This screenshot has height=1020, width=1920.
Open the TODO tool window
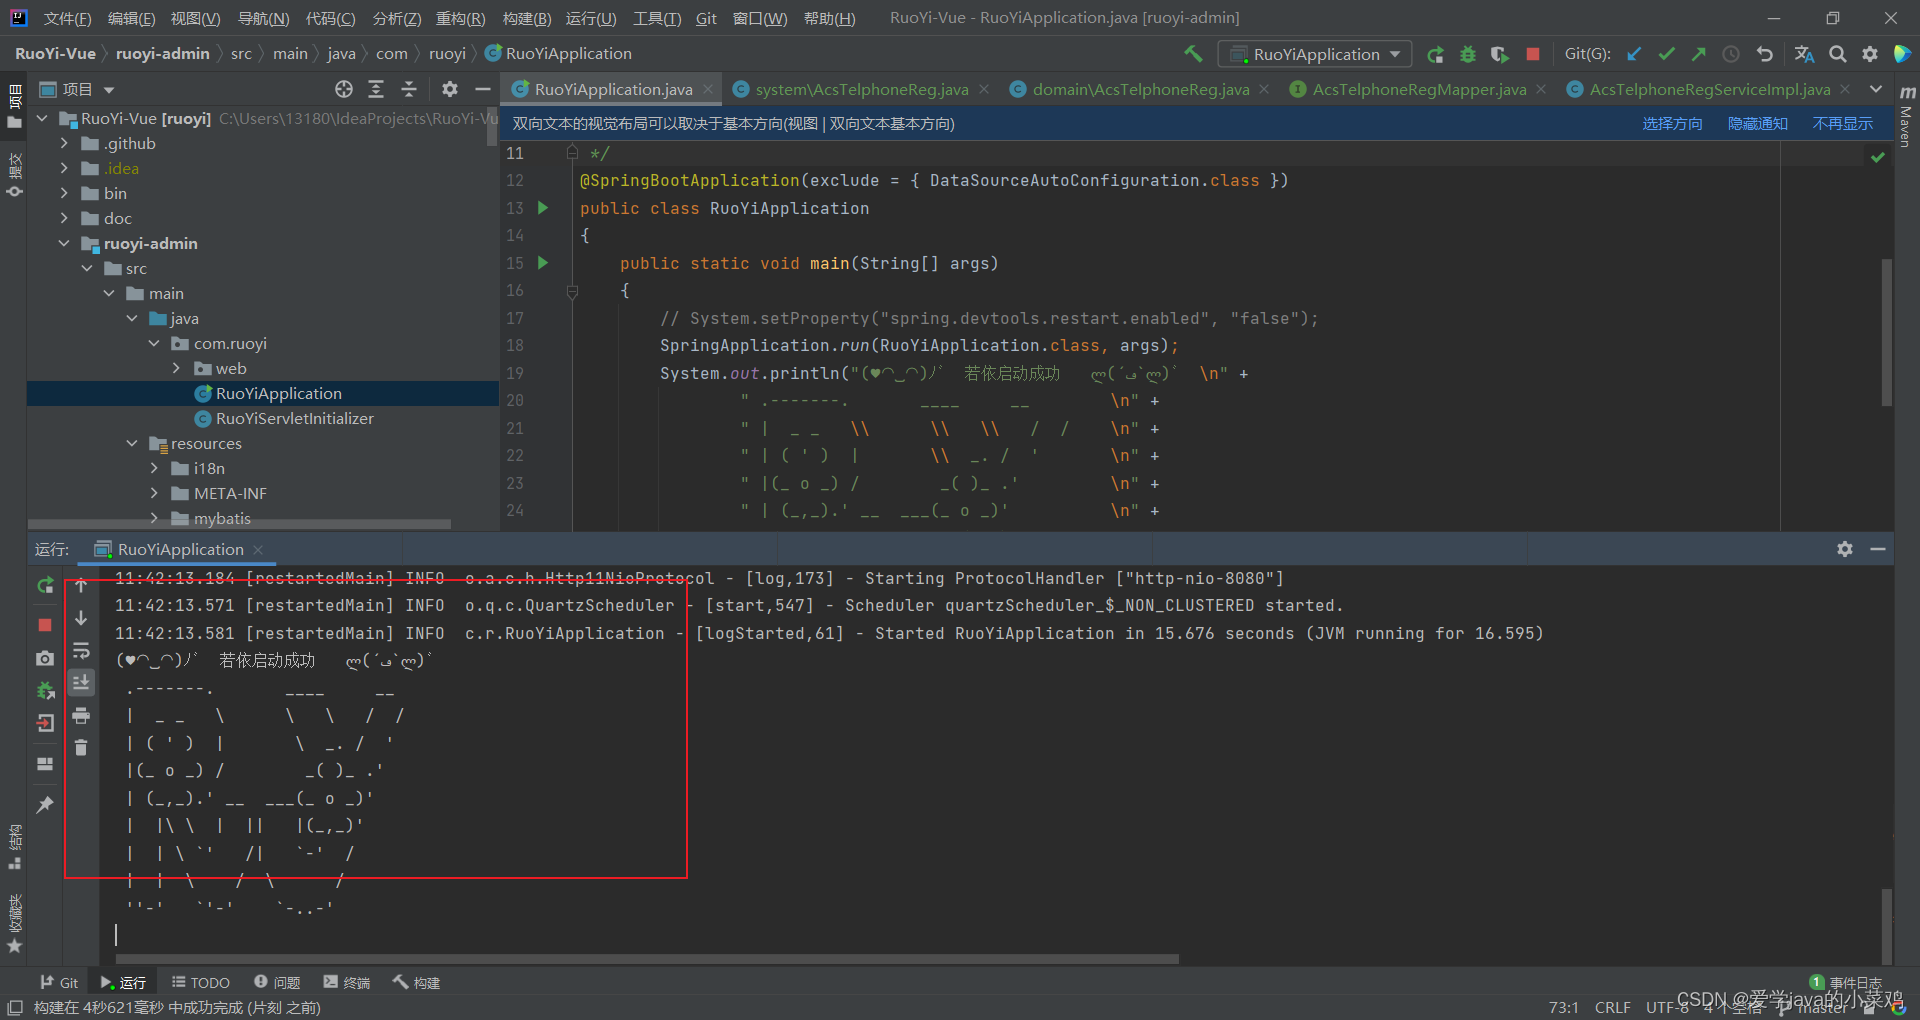click(x=200, y=982)
